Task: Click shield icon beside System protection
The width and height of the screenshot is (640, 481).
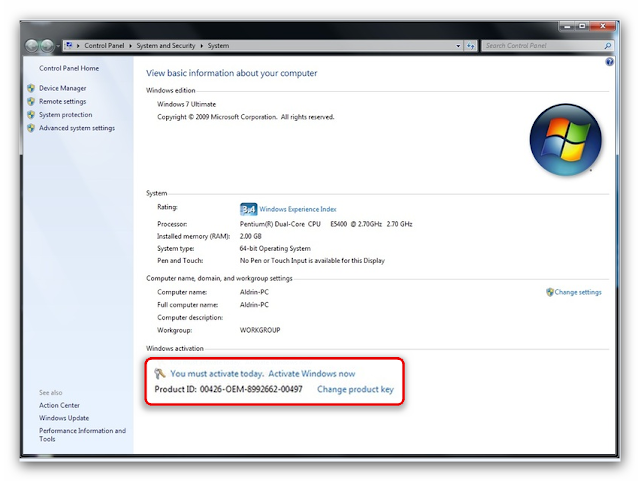Action: click(x=31, y=115)
